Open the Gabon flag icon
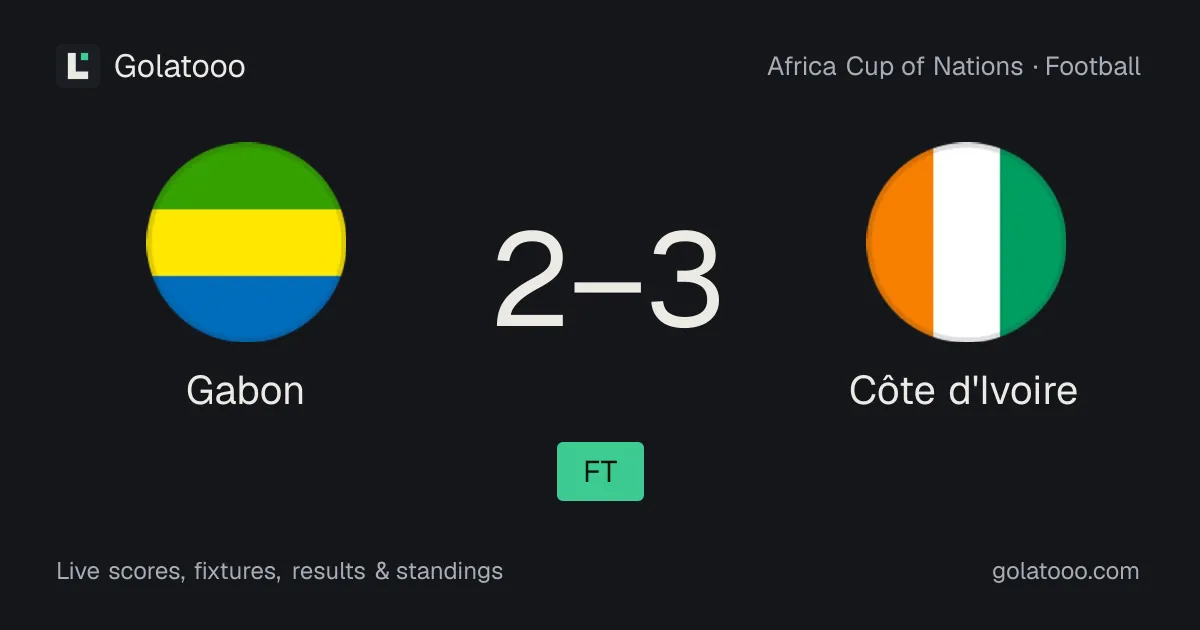 246,242
